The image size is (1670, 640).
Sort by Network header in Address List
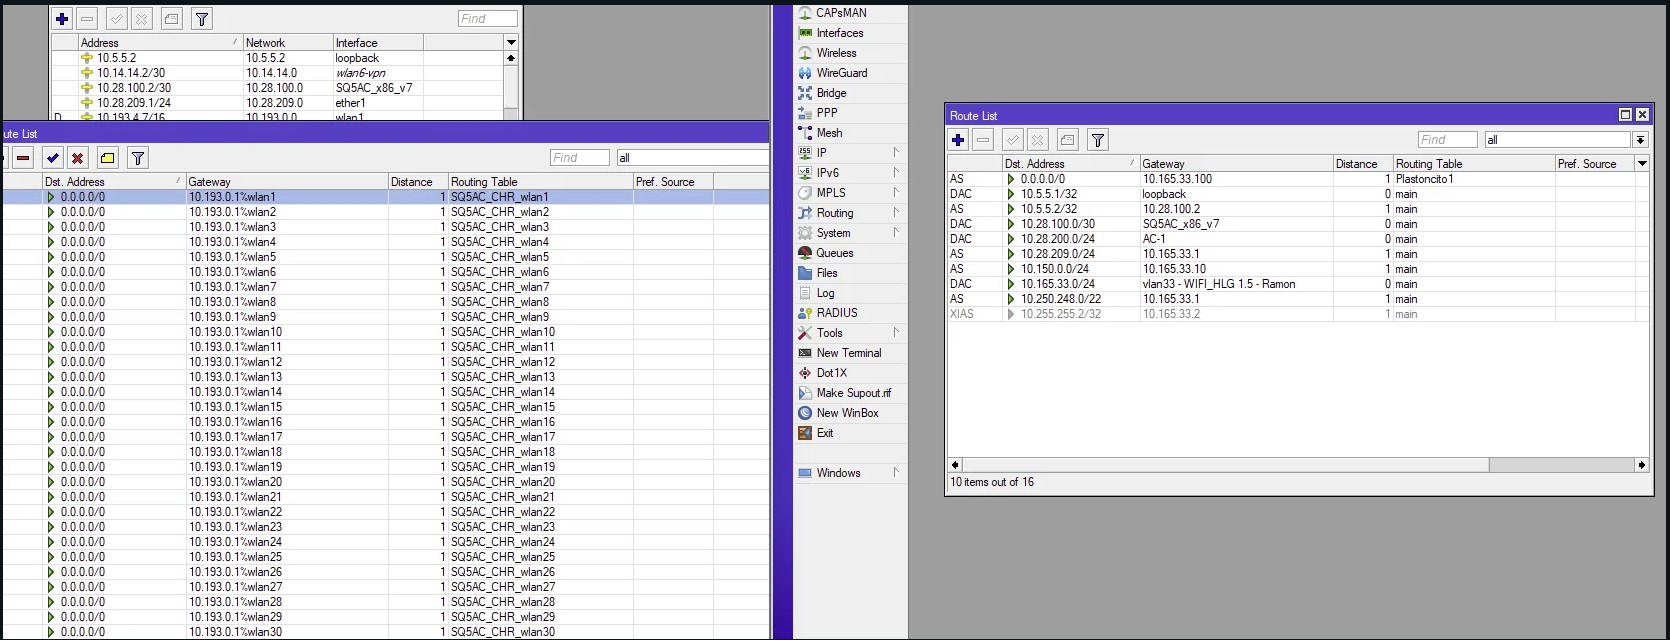click(x=288, y=43)
